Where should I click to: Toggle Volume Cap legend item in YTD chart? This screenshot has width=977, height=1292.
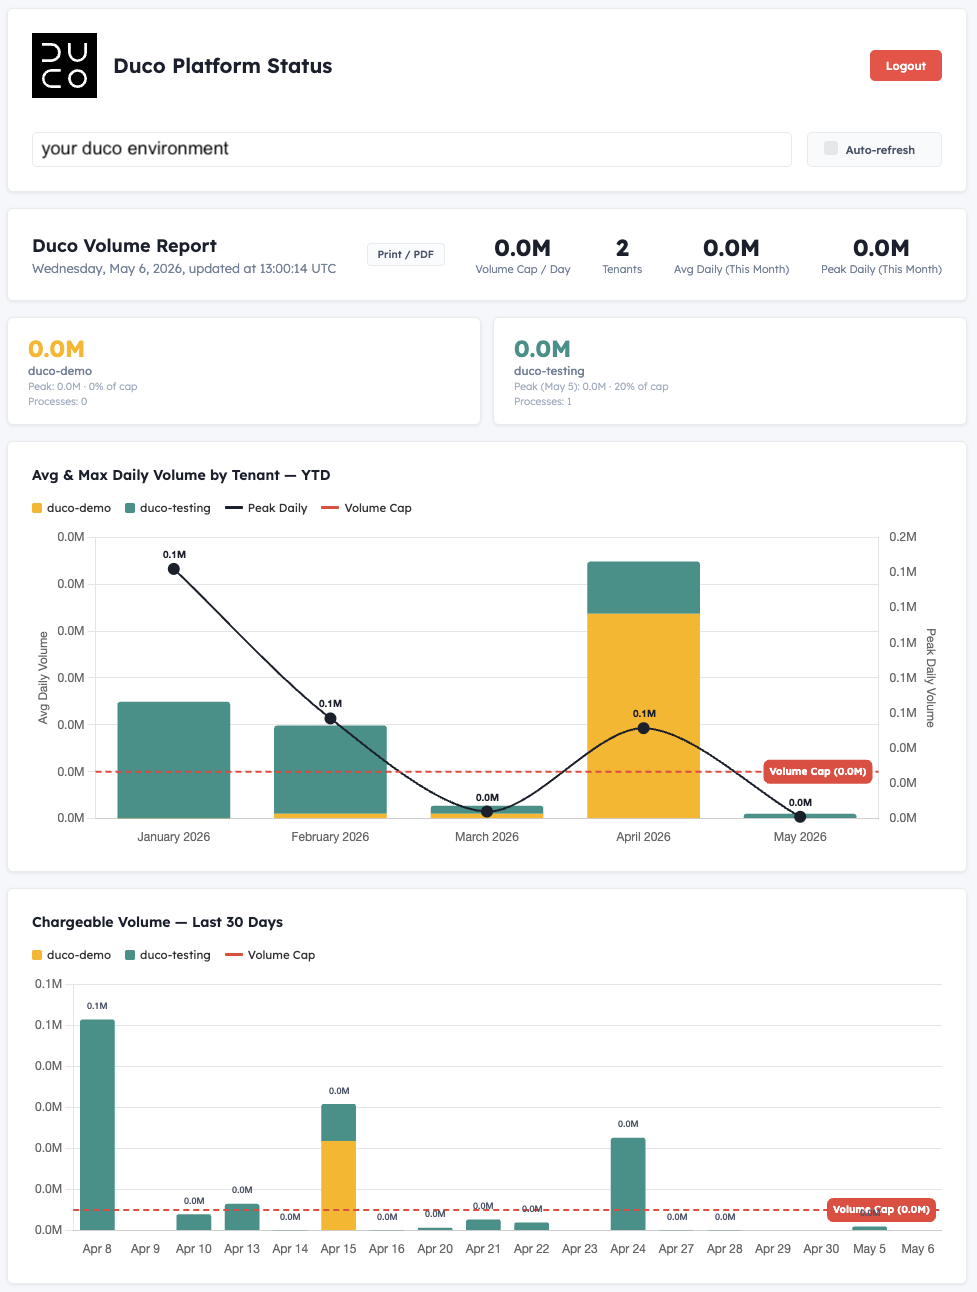(x=366, y=508)
